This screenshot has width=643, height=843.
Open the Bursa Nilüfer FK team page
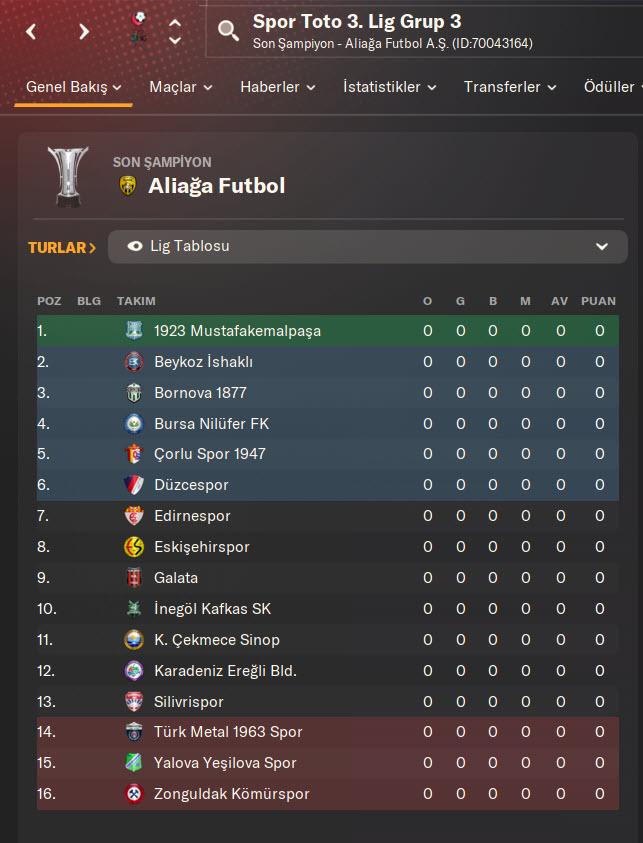(211, 424)
